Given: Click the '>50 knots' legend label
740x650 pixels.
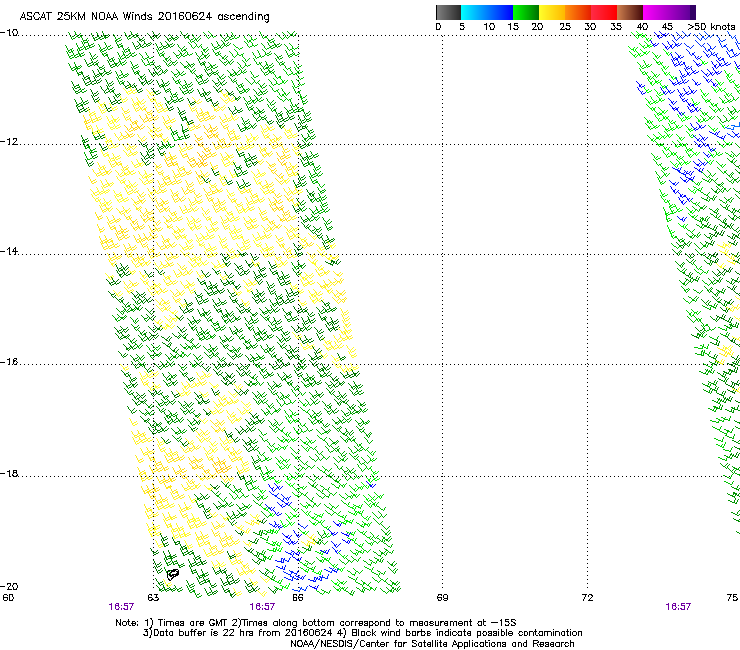Looking at the screenshot, I should click(x=711, y=27).
